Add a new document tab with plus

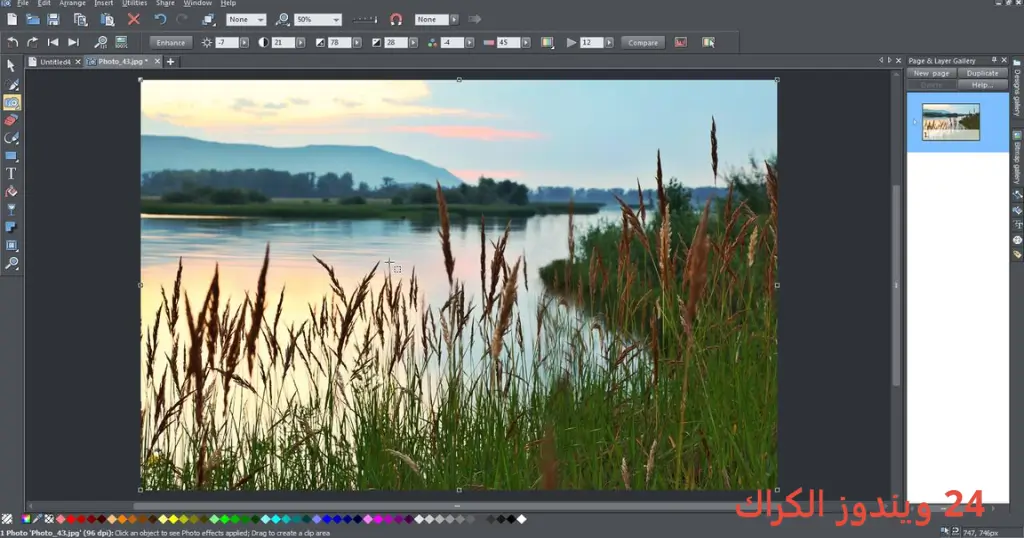pos(170,61)
